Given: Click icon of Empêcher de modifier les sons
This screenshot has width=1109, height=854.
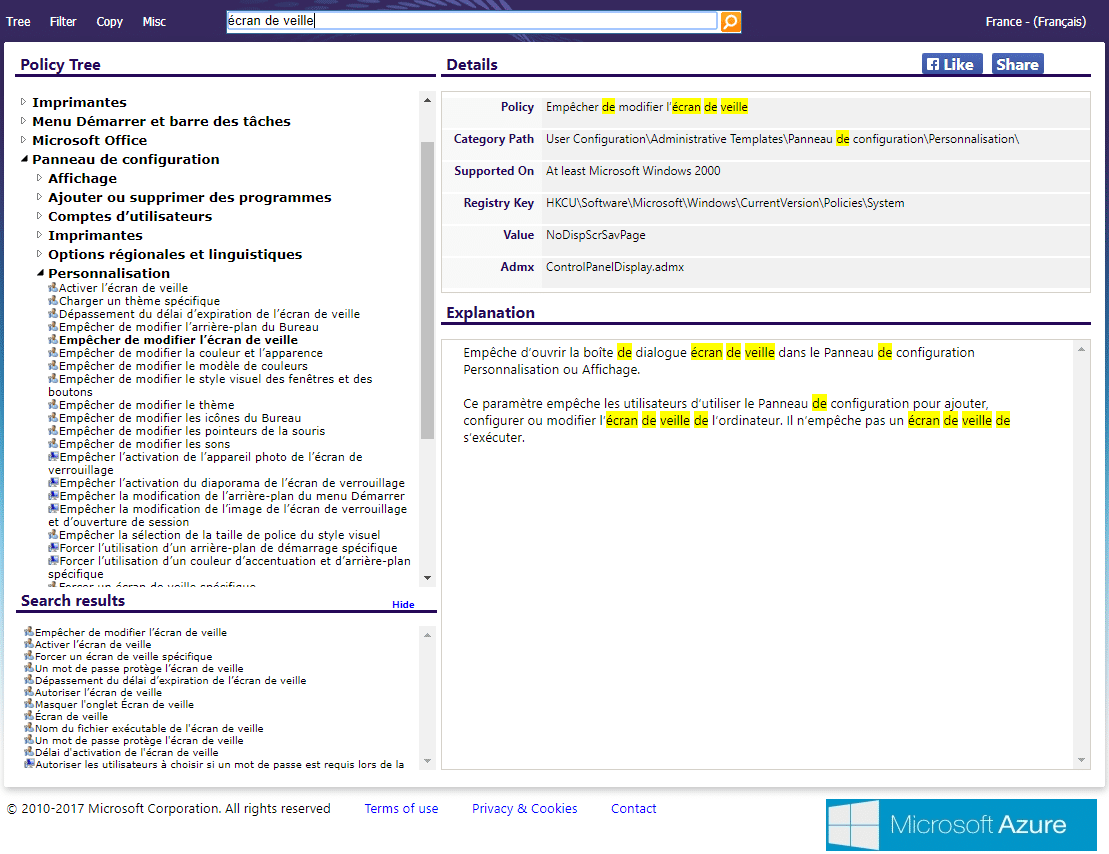Looking at the screenshot, I should (53, 444).
